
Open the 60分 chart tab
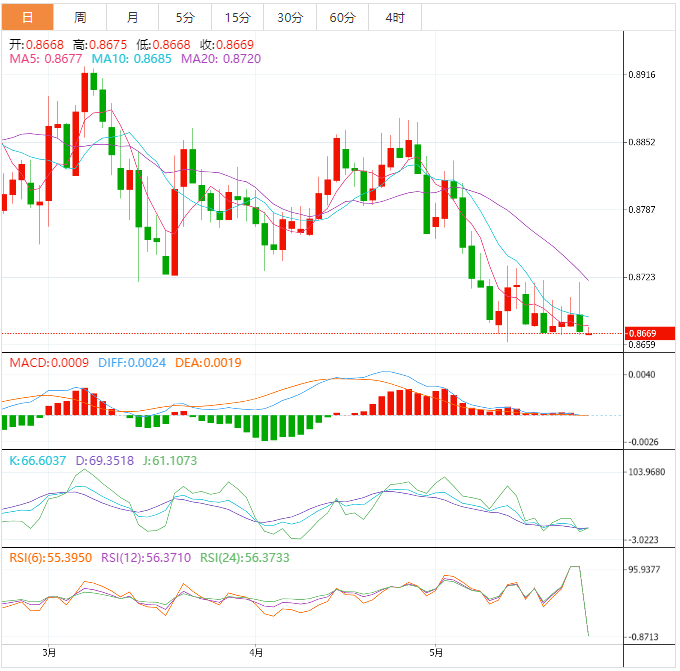(342, 17)
